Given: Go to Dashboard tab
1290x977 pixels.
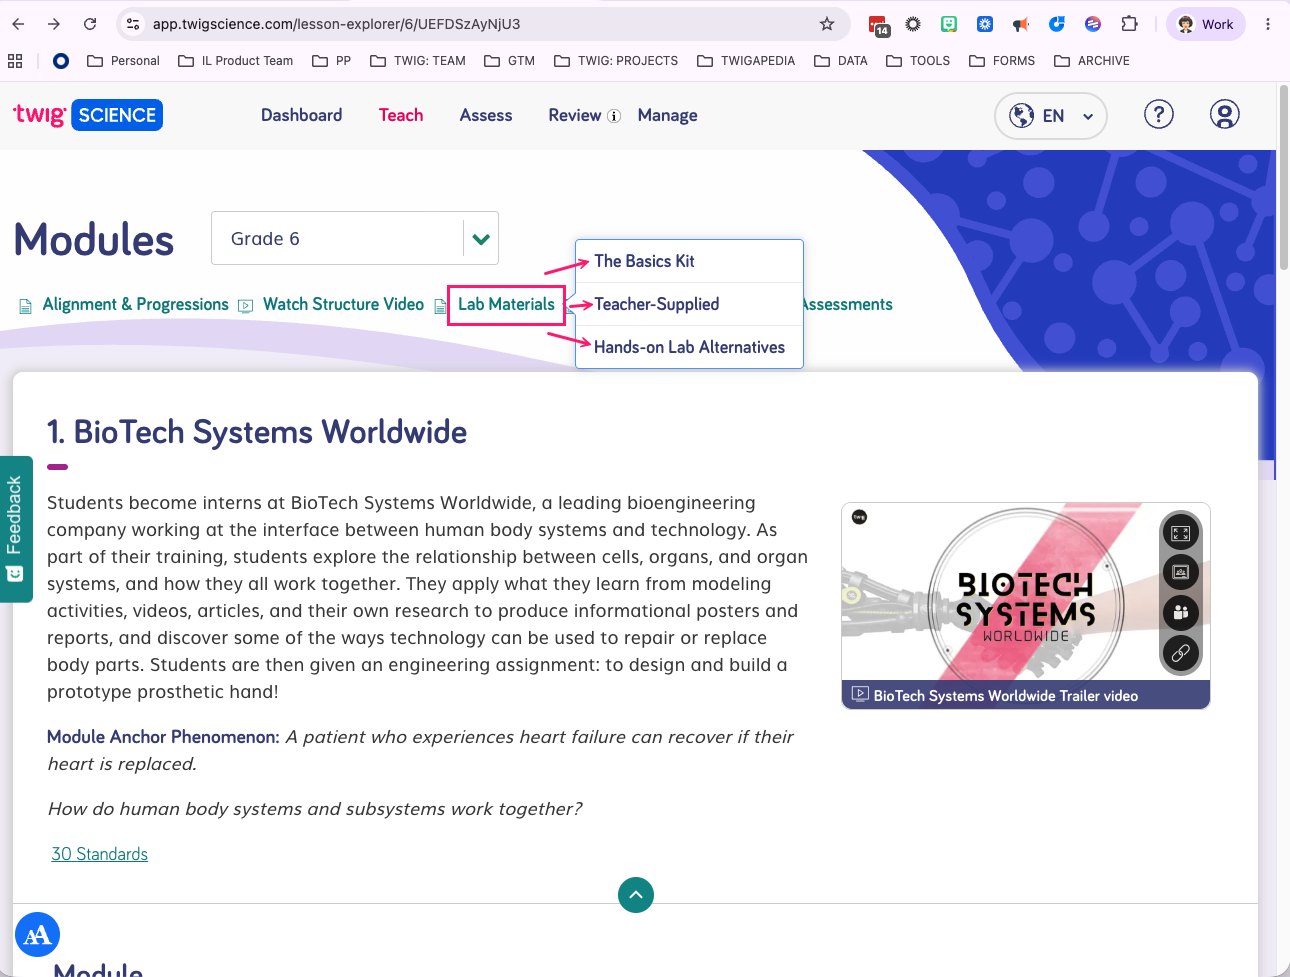Looking at the screenshot, I should [x=301, y=115].
